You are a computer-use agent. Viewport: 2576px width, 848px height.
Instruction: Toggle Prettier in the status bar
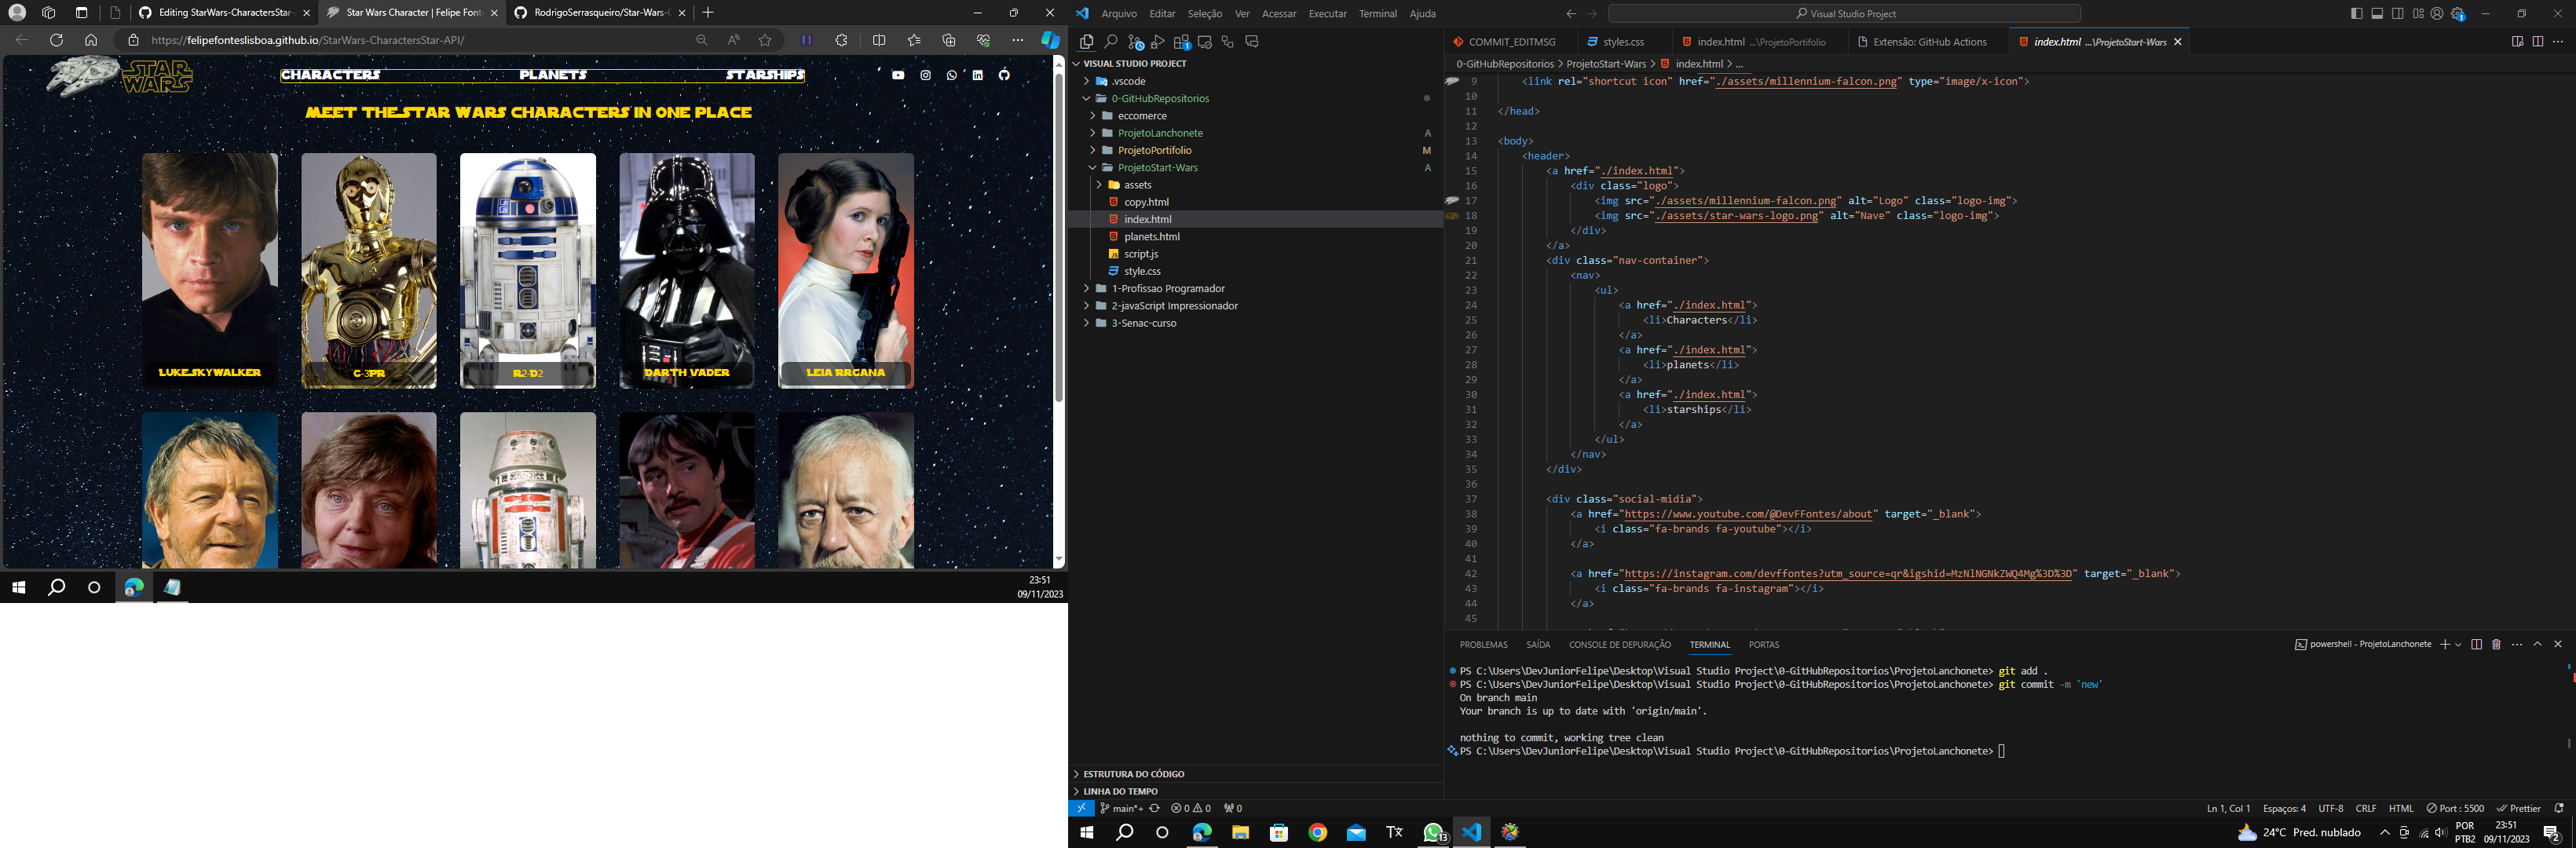point(2519,808)
